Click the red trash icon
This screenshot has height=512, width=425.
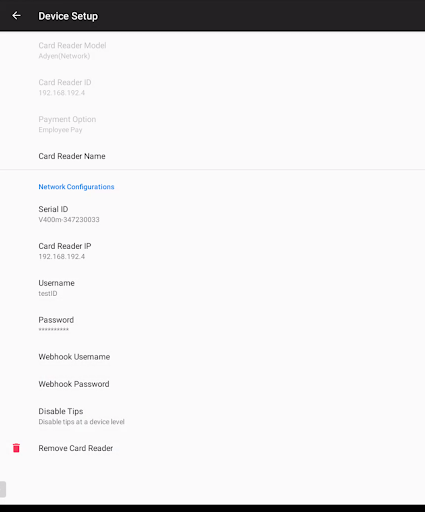pyautogui.click(x=16, y=448)
